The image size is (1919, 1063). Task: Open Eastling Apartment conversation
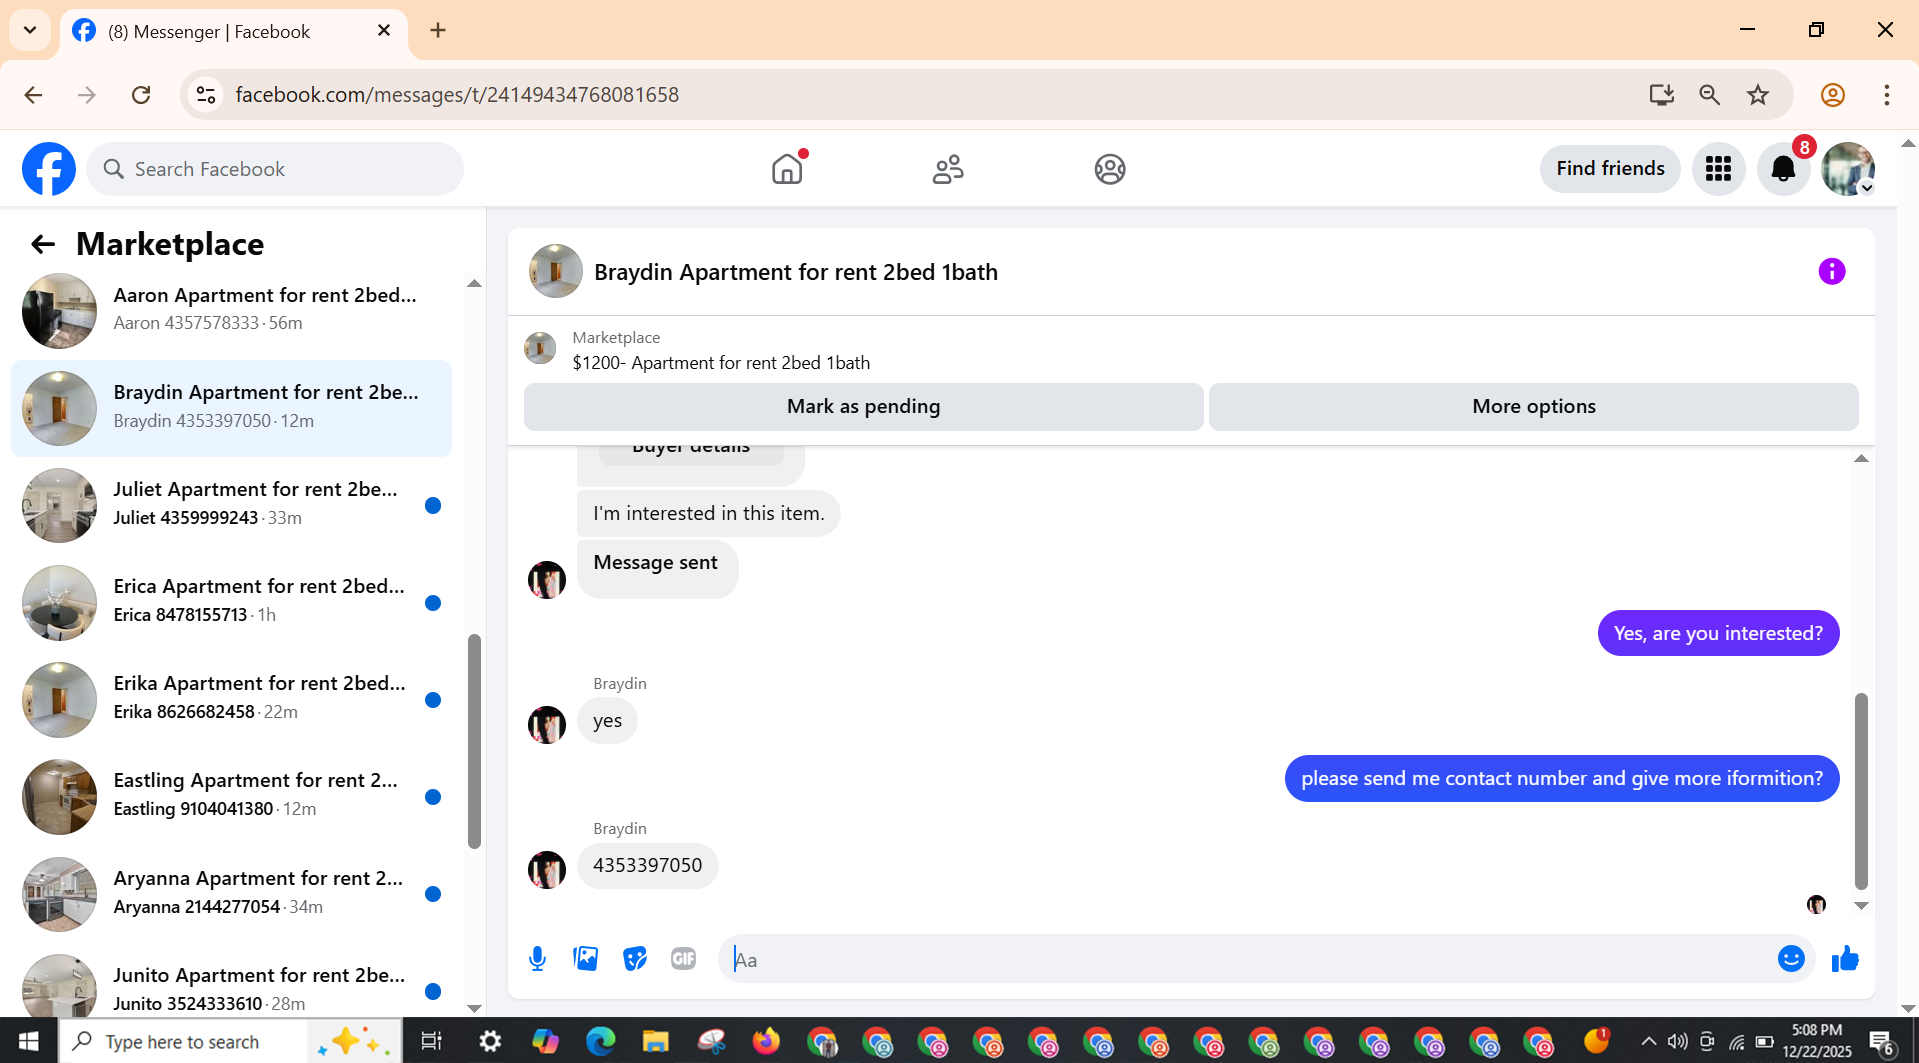click(x=232, y=795)
